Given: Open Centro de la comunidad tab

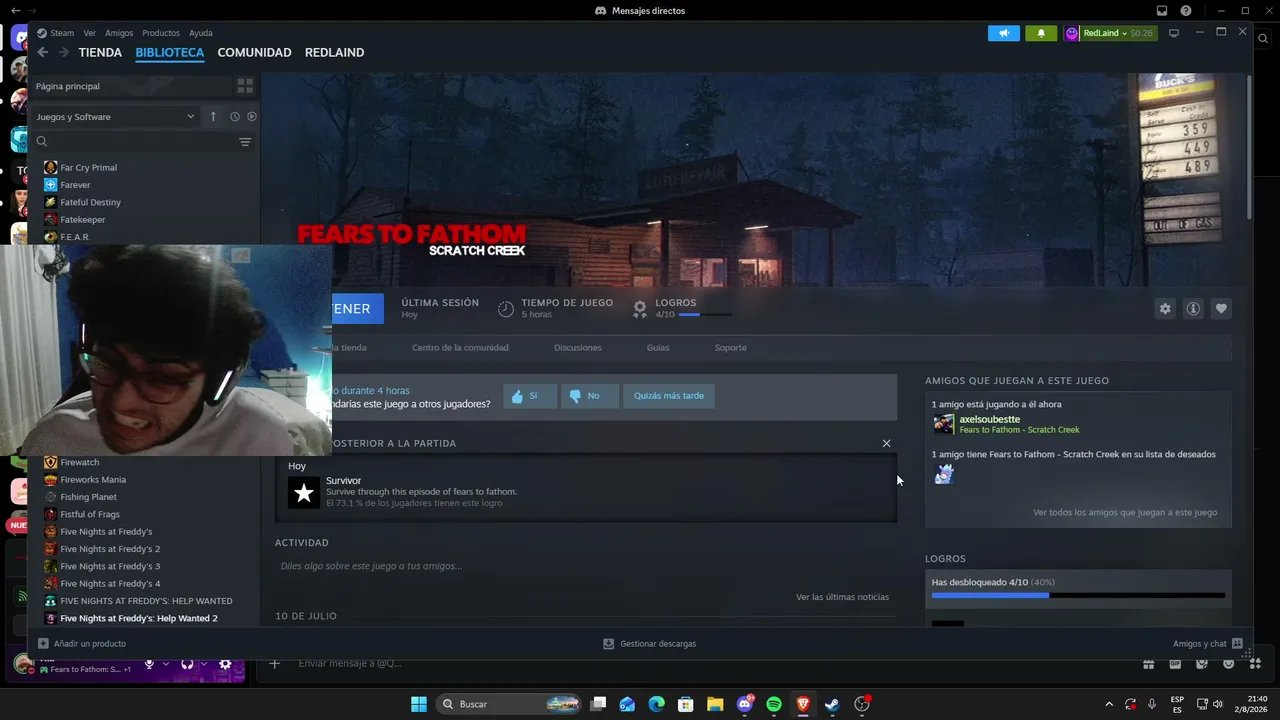Looking at the screenshot, I should click(x=460, y=348).
